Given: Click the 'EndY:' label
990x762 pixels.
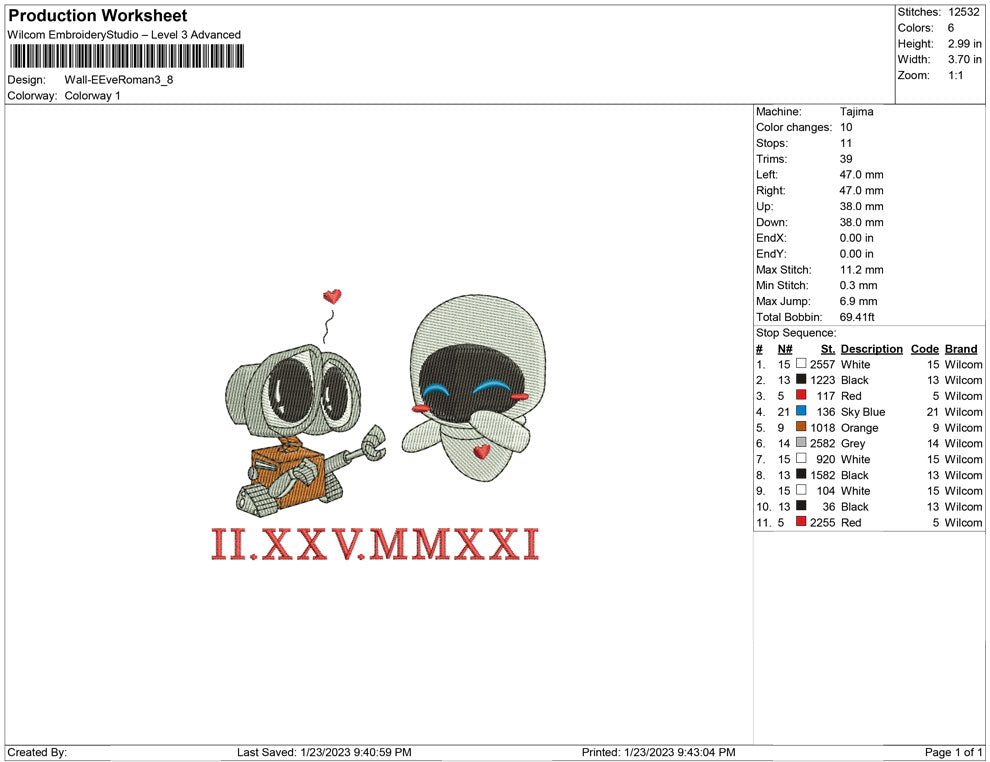Looking at the screenshot, I should [772, 254].
